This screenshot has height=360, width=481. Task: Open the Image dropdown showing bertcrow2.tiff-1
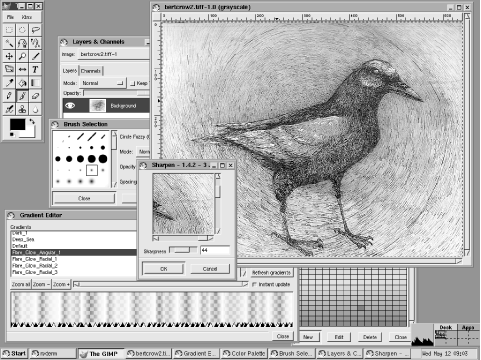[x=113, y=54]
